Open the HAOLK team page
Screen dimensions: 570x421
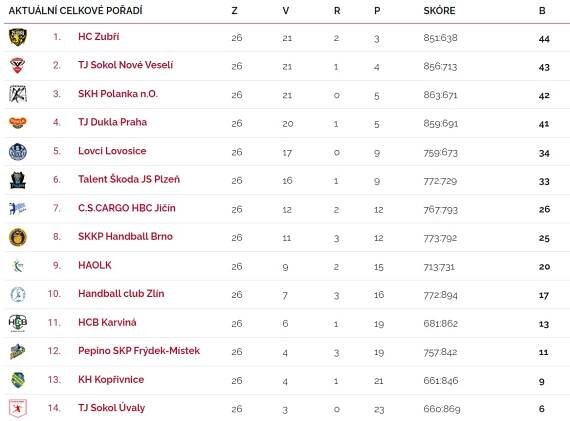pos(95,265)
